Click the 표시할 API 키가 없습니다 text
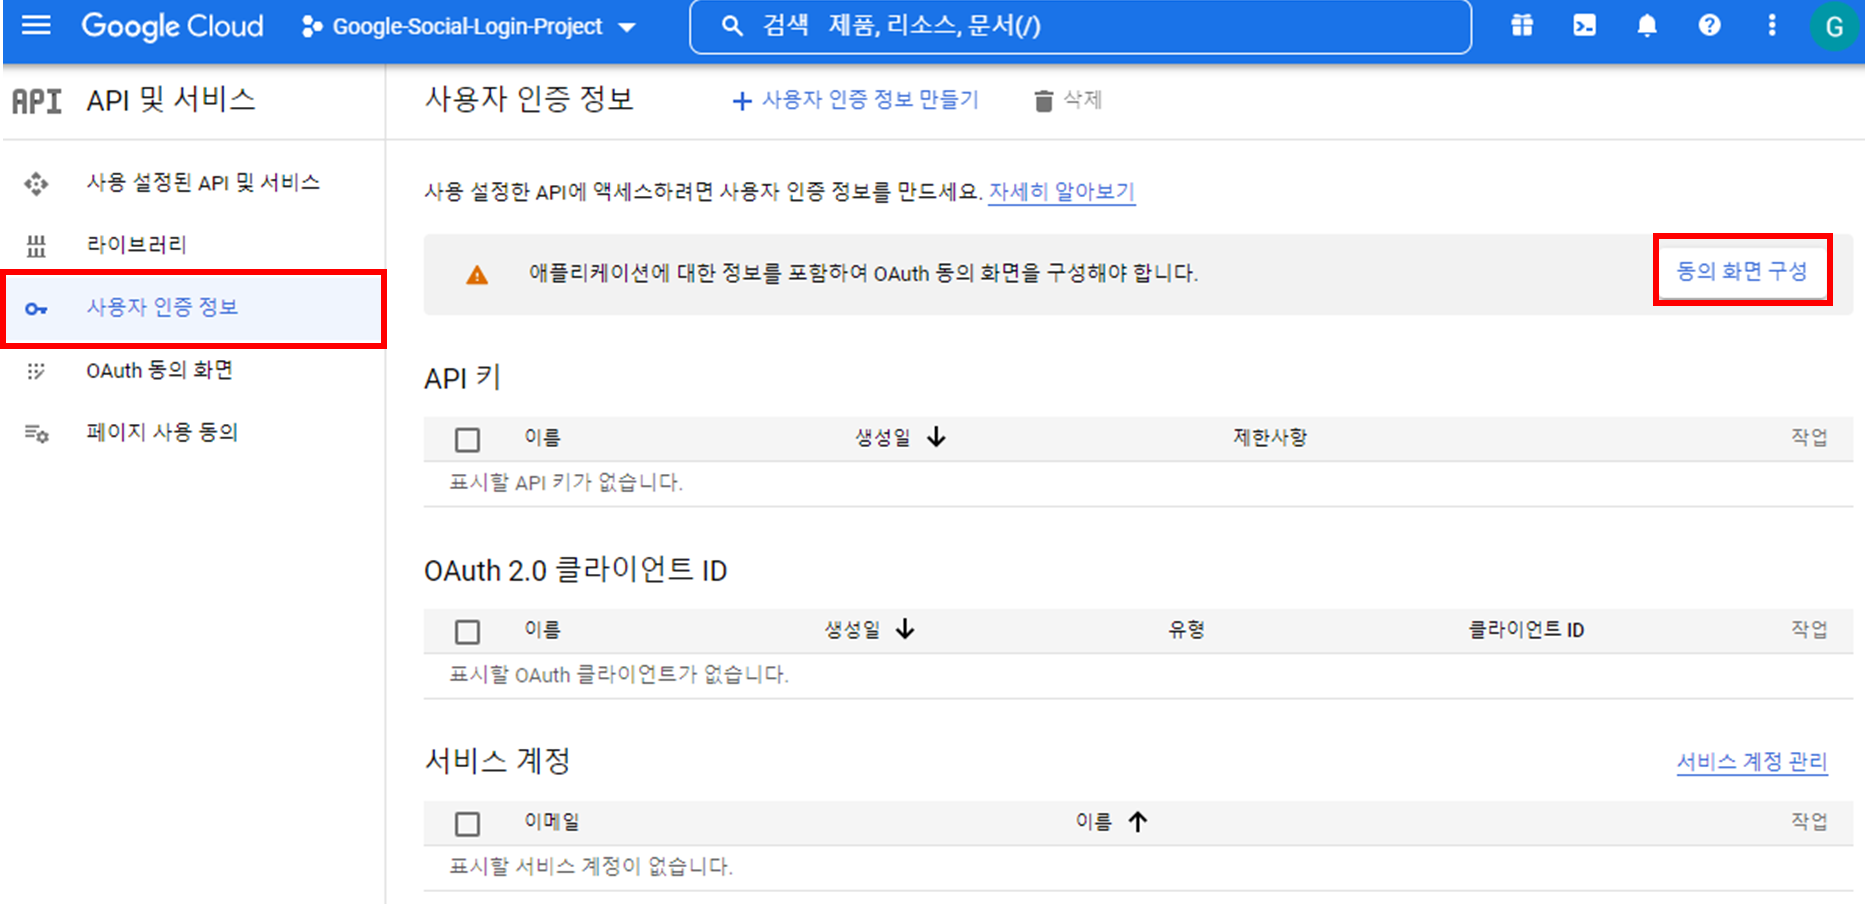Viewport: 1865px width, 904px height. (566, 482)
